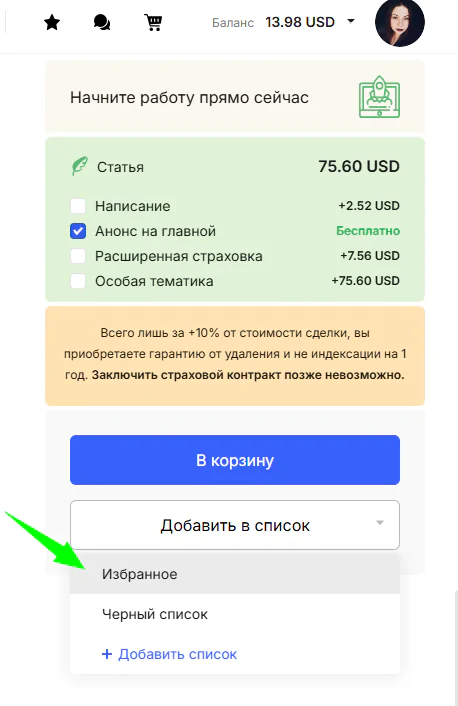Open the Добавить в список dropdown
Viewport: 458px width, 706px height.
[235, 525]
